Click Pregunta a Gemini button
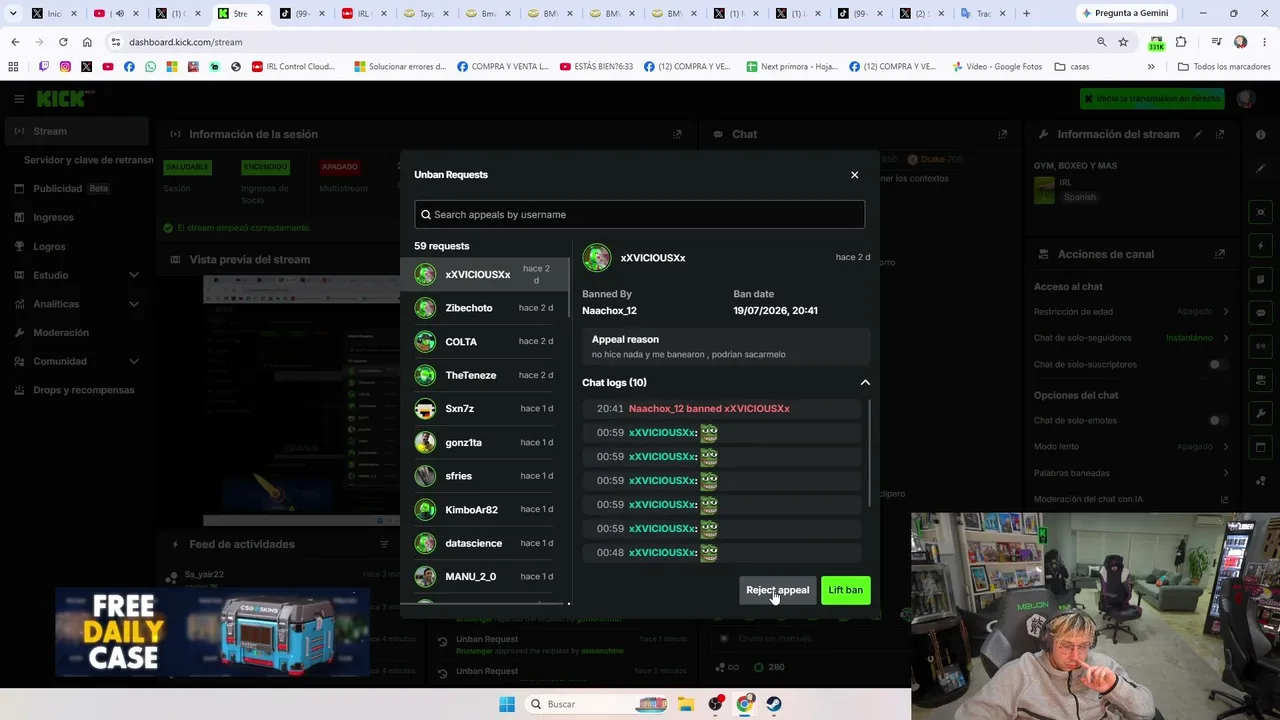 point(1124,13)
